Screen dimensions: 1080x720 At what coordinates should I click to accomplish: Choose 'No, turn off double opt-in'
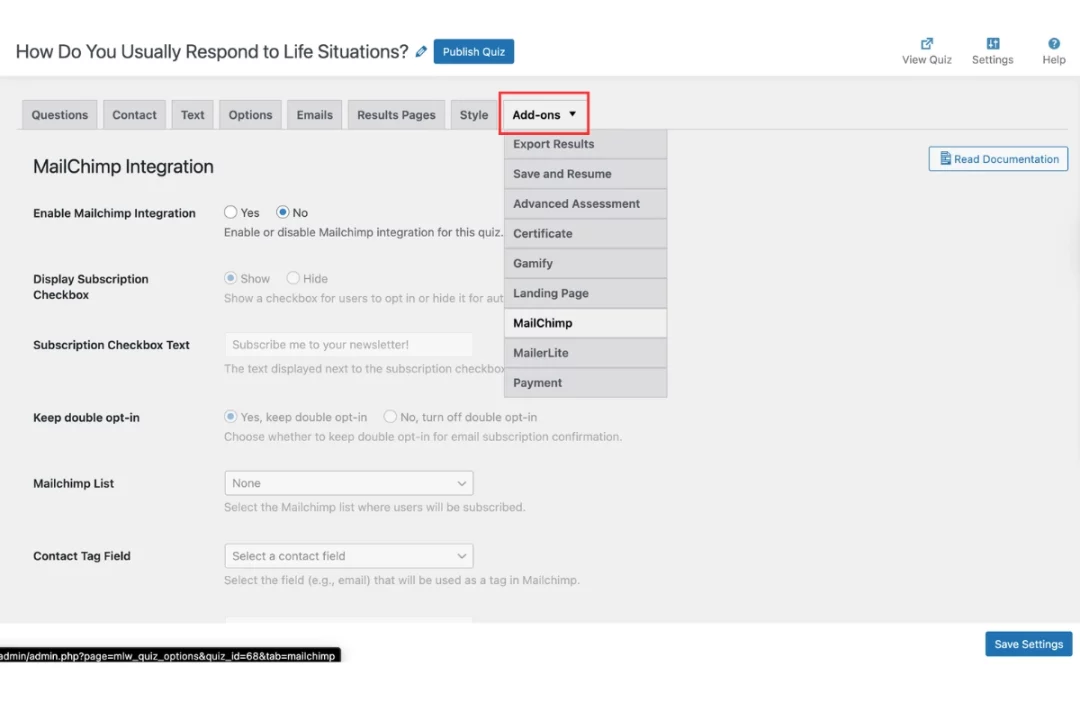tap(390, 416)
